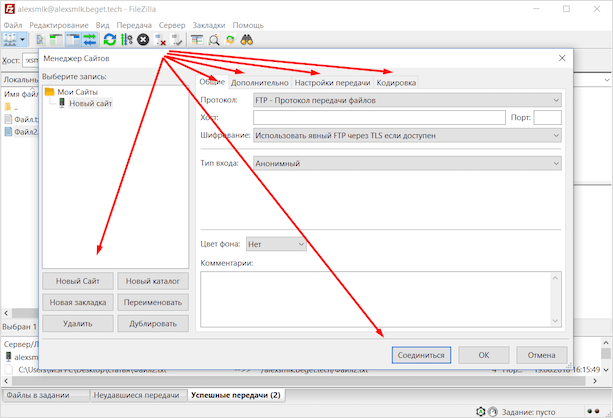Click the Переименовать button

[x=153, y=302]
